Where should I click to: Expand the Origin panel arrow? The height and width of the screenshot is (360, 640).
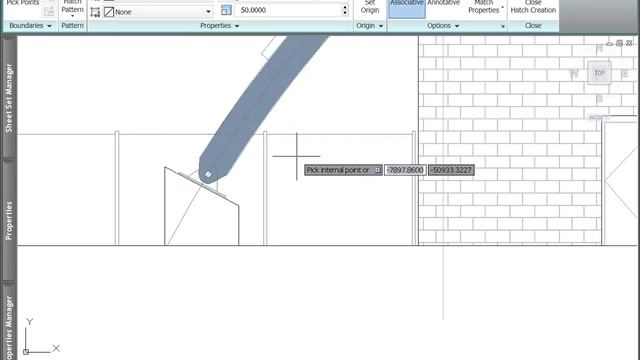click(x=381, y=26)
